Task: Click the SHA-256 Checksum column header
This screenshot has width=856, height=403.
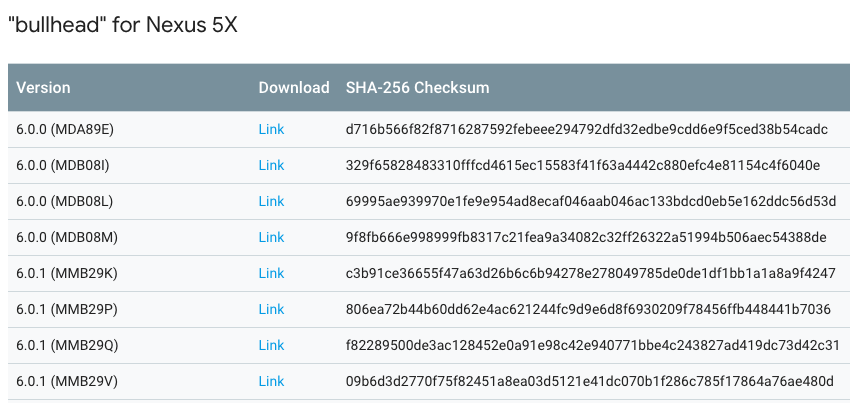Action: coord(417,87)
